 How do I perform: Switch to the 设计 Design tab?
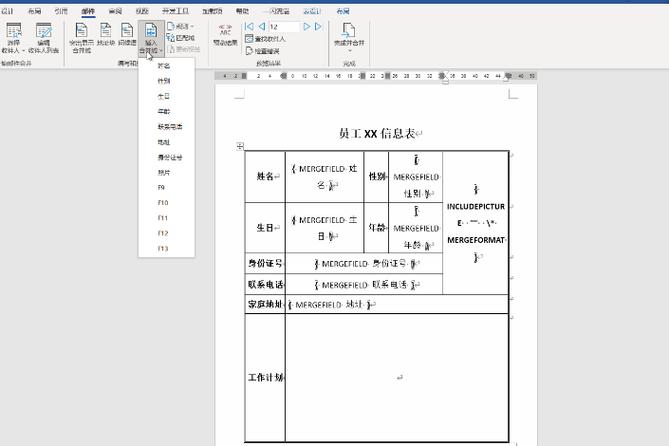[7, 11]
